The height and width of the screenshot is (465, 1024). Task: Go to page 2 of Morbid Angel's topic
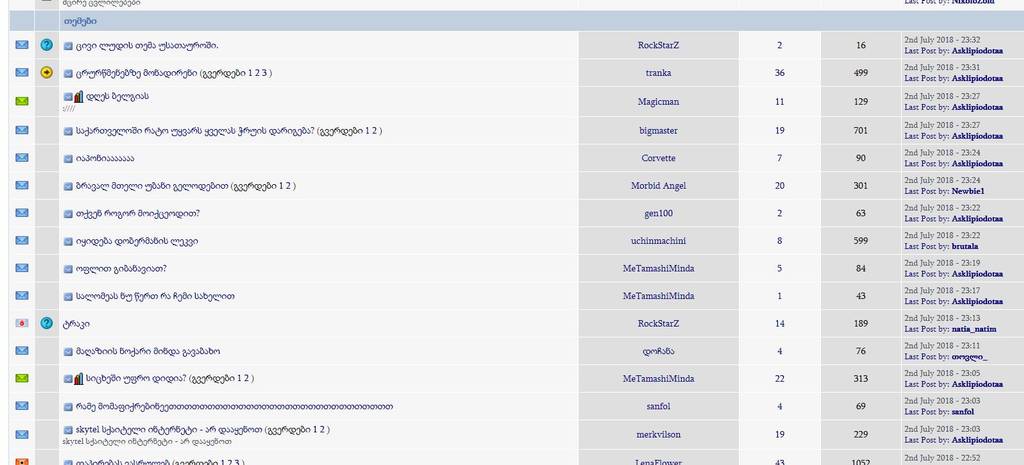tap(288, 186)
